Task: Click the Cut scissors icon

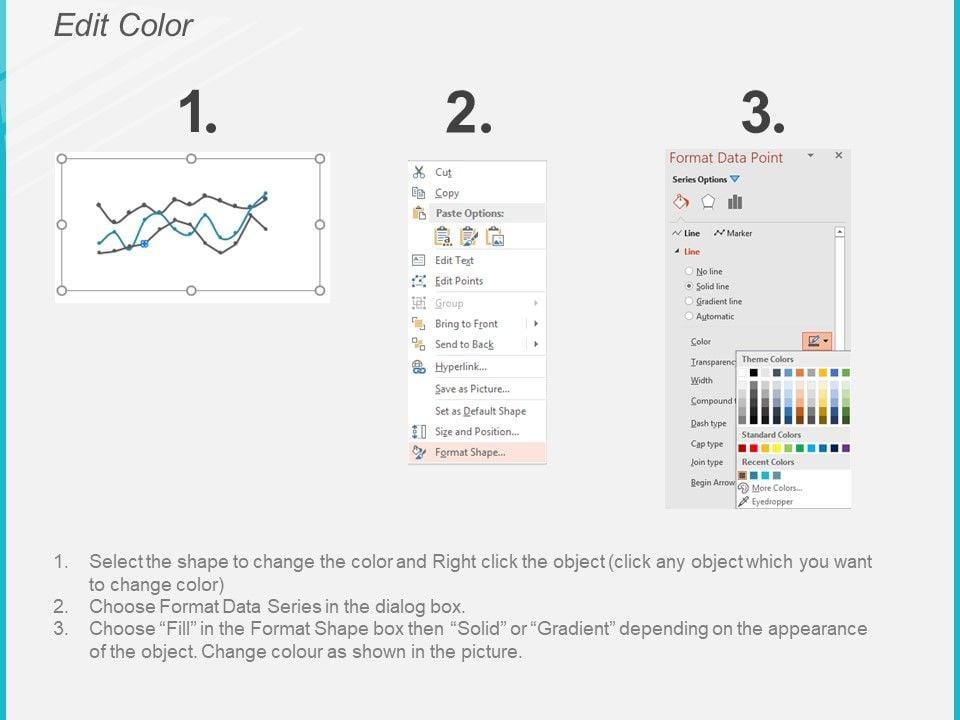Action: click(x=419, y=172)
